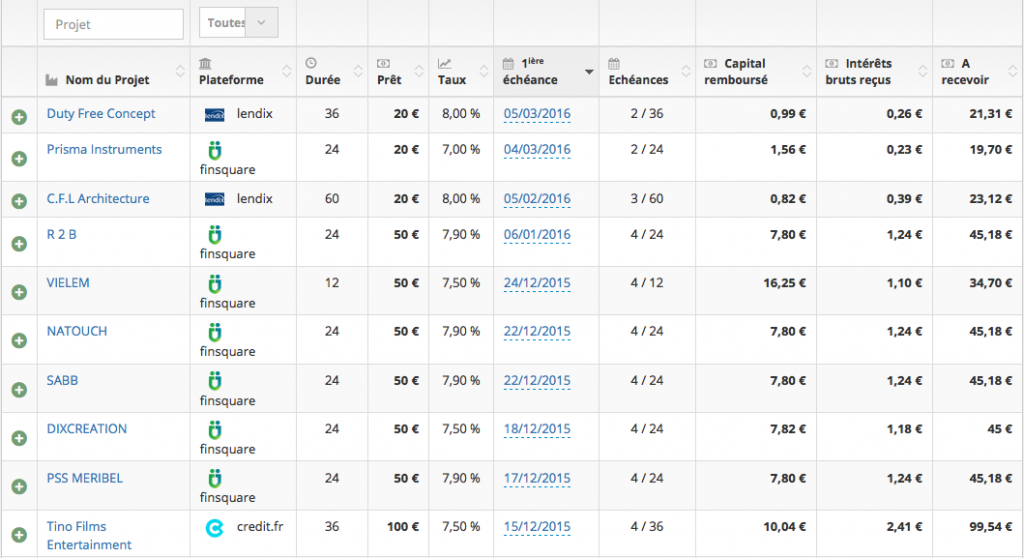This screenshot has width=1024, height=558.
Task: Sort by Echéances column arrows
Action: tap(685, 71)
